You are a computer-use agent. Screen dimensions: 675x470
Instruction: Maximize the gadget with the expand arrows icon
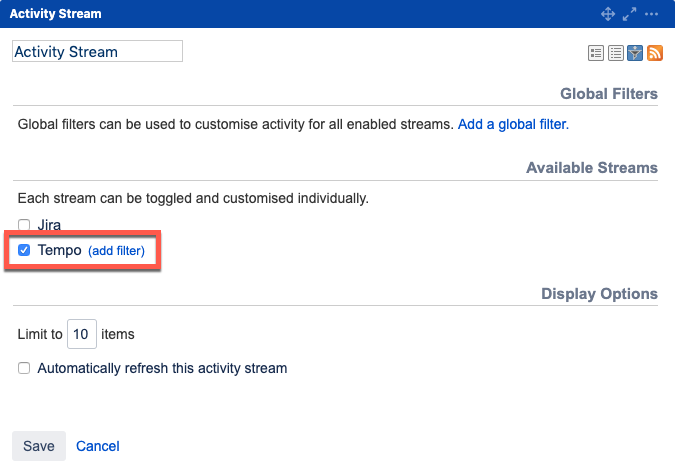click(629, 14)
